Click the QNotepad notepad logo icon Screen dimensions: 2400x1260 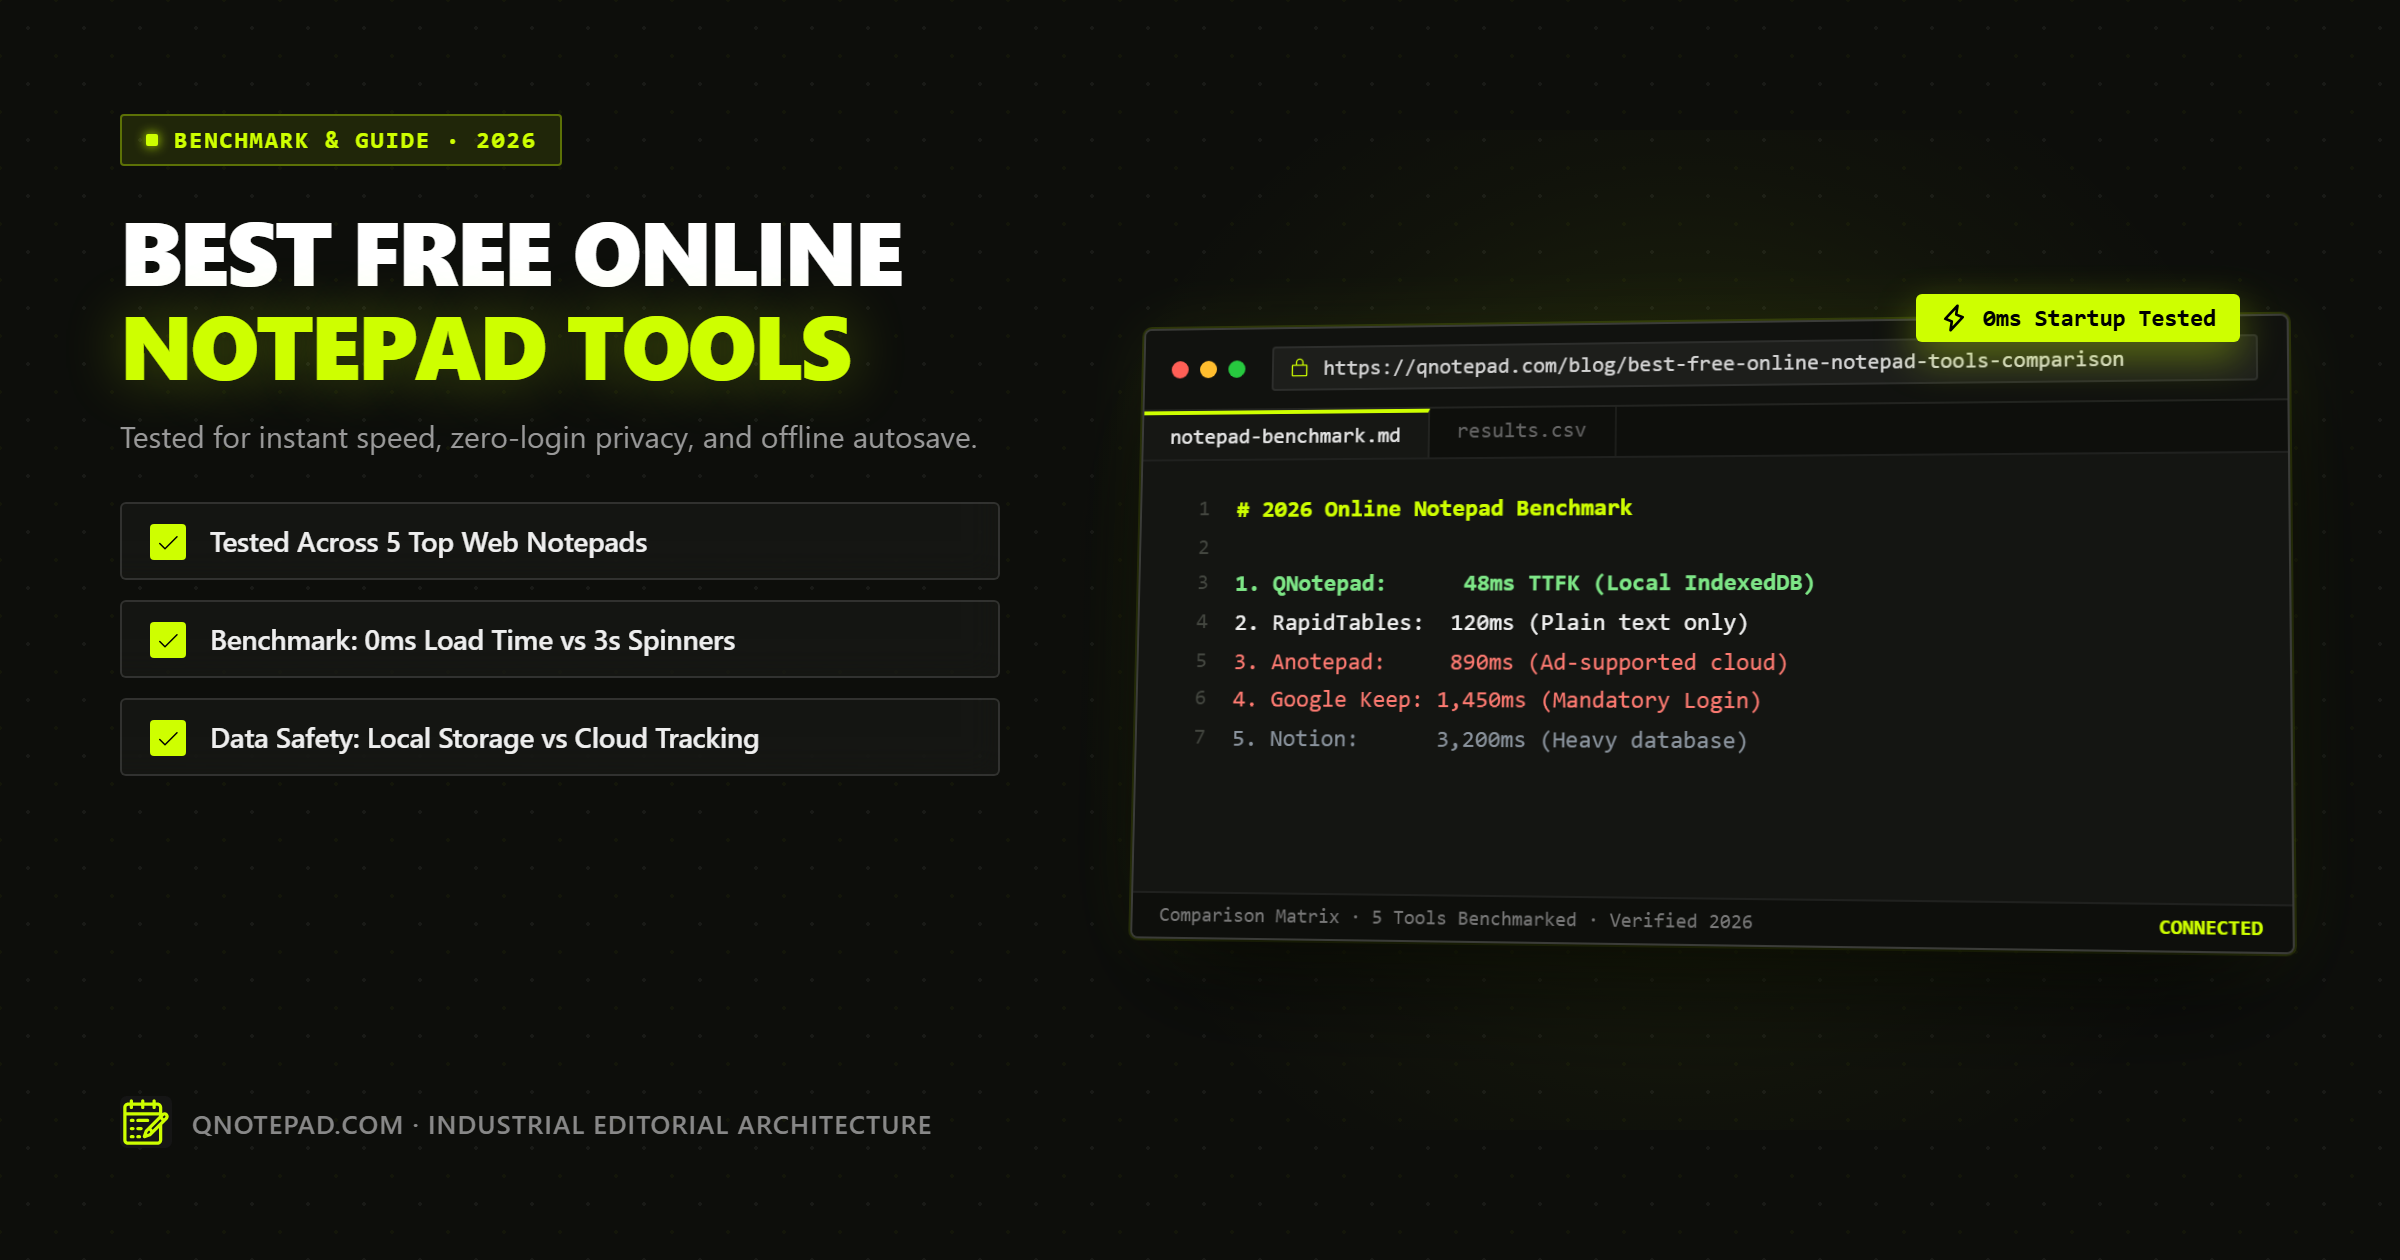click(146, 1123)
